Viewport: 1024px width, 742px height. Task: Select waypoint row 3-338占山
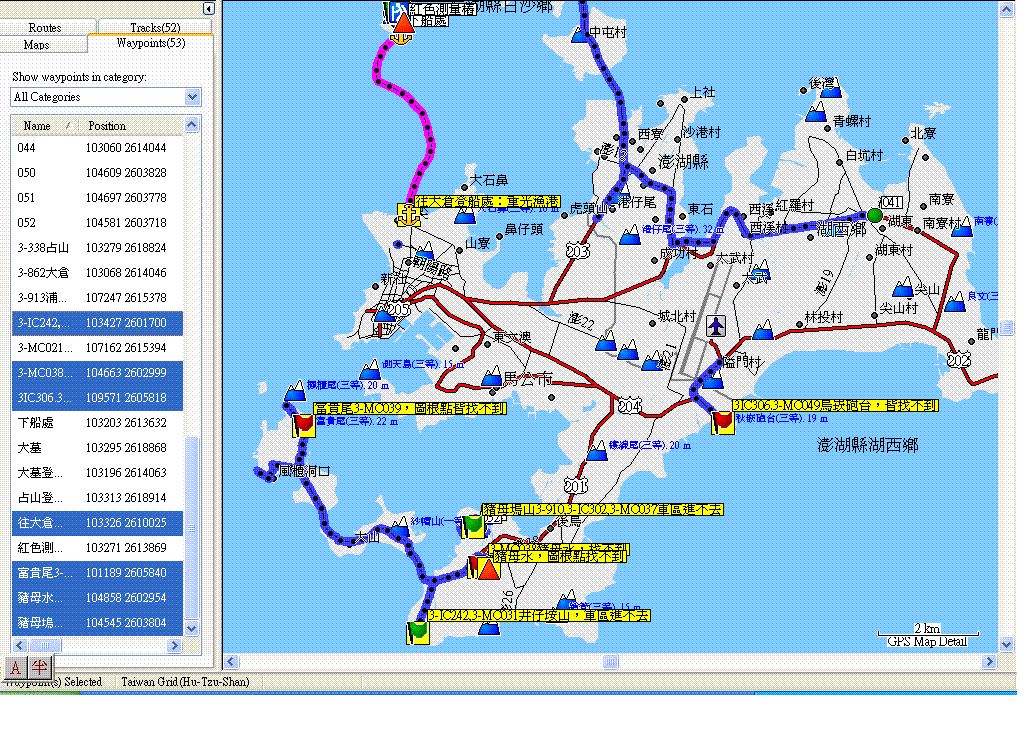97,248
